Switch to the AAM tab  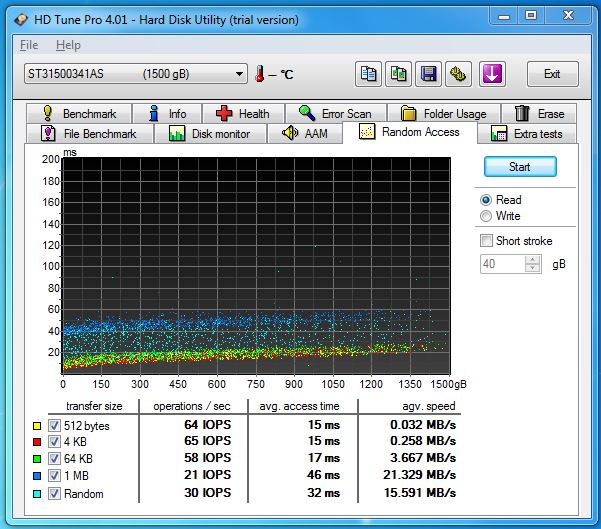tap(305, 133)
